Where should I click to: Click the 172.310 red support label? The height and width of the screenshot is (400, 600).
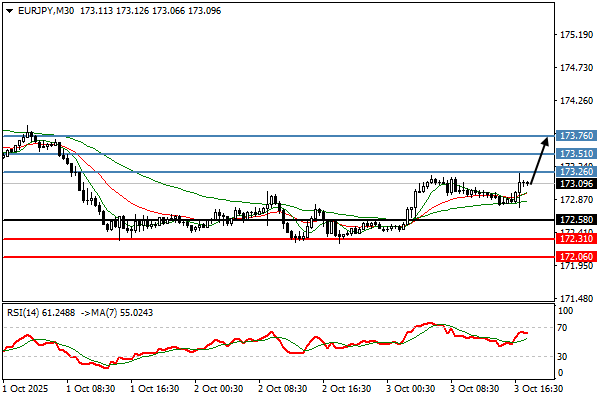coord(575,239)
